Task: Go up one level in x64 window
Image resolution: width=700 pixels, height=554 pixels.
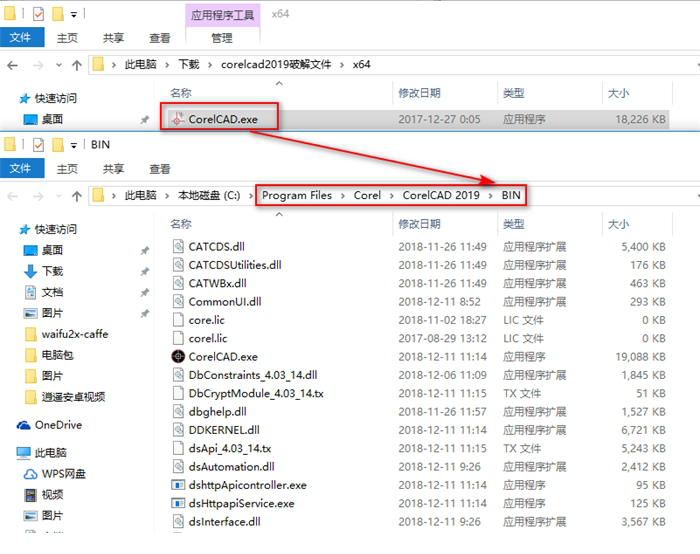Action: click(x=77, y=65)
